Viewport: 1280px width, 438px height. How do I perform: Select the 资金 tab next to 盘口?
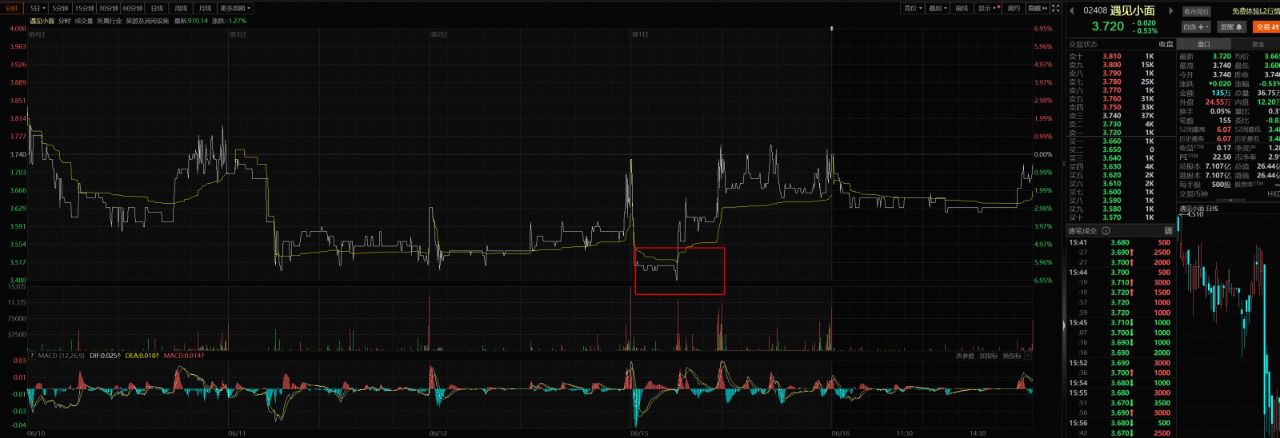point(1256,44)
